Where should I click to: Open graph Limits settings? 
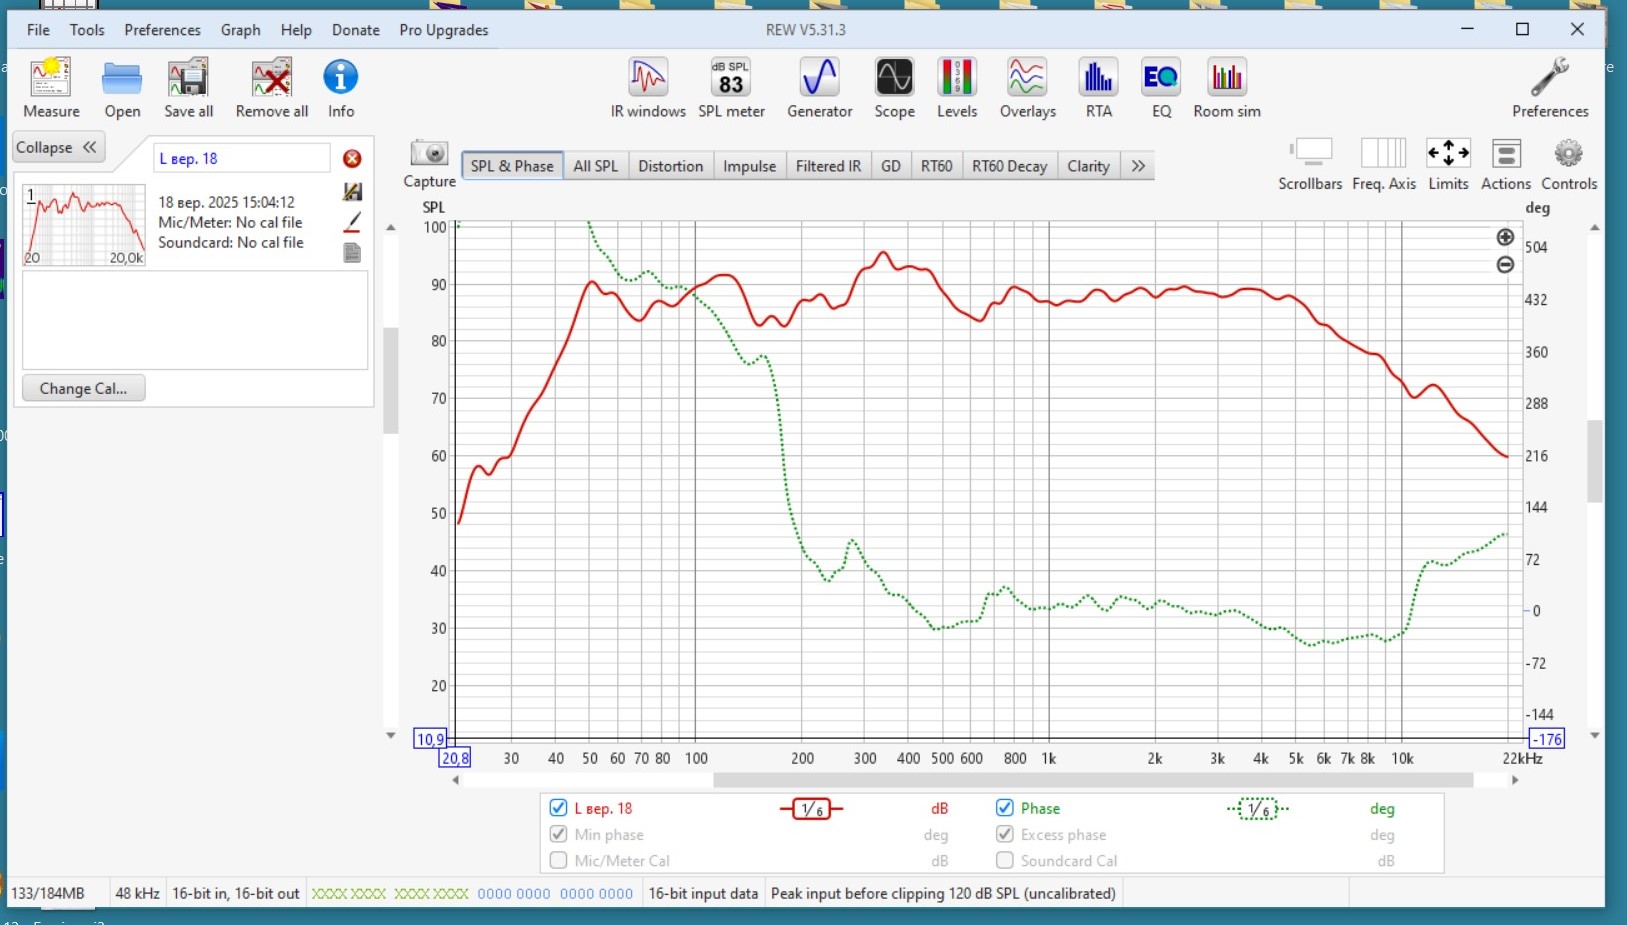[x=1448, y=164]
